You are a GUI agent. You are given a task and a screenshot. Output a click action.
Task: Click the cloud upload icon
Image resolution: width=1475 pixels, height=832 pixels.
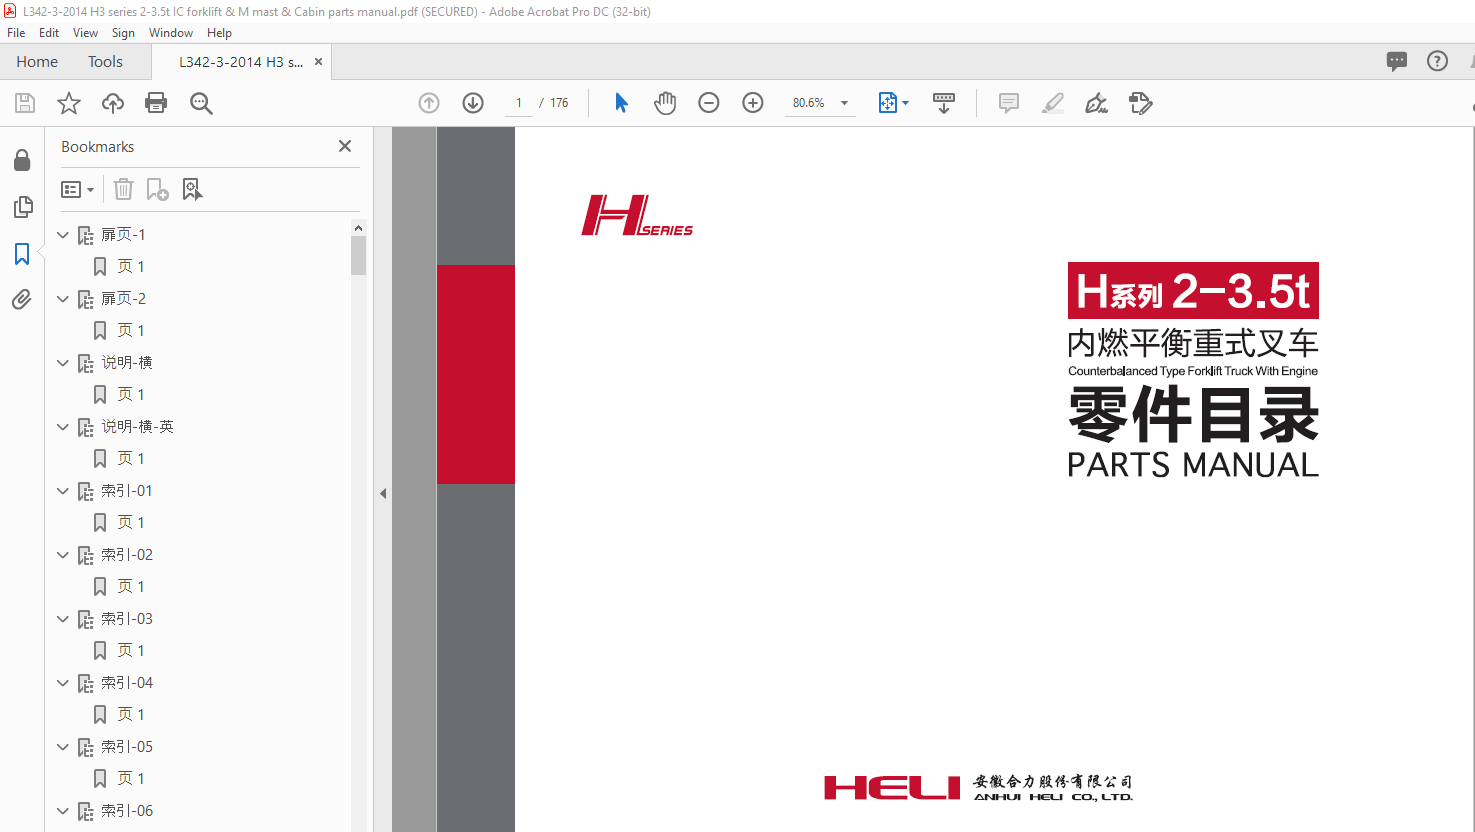point(113,103)
